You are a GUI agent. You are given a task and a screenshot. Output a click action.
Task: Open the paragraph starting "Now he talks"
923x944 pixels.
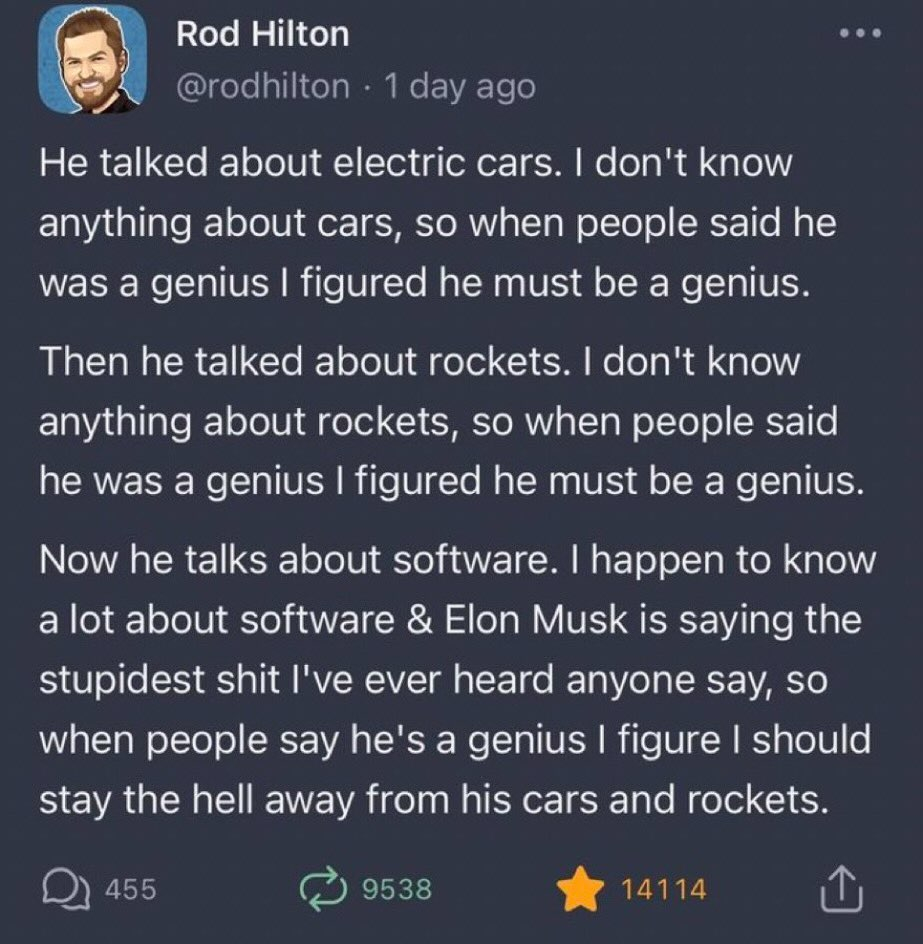pos(455,680)
